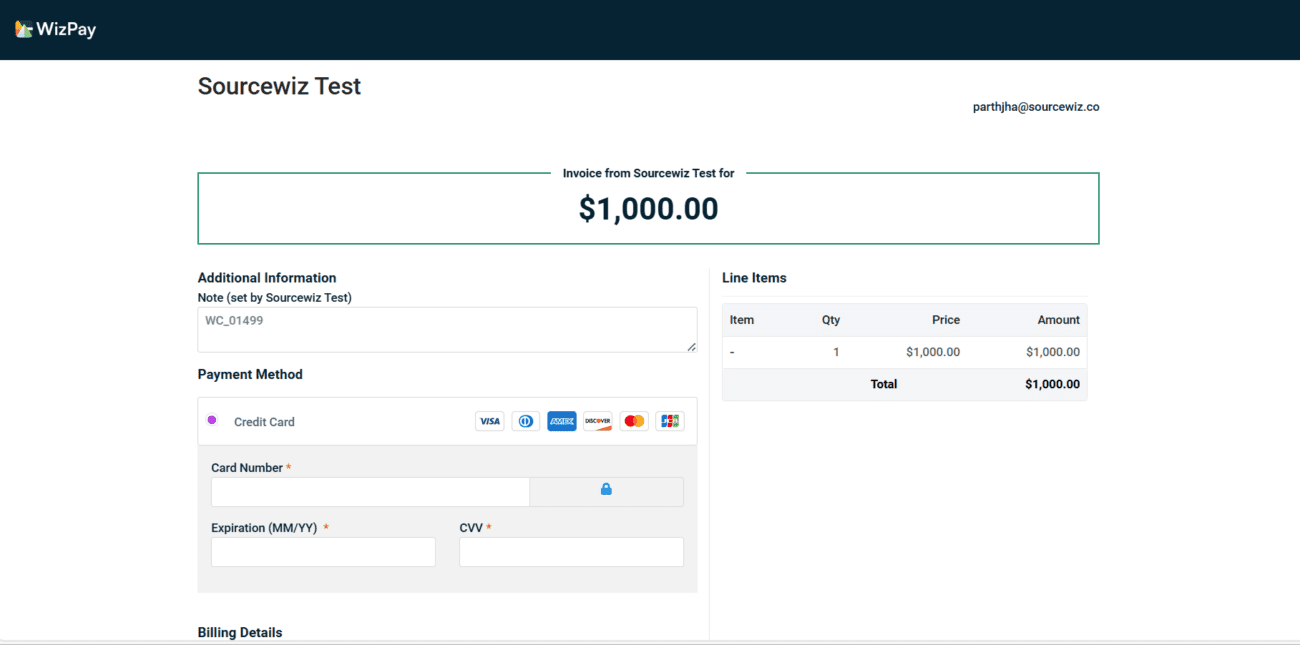
Task: Click the Visa card icon
Action: point(489,421)
